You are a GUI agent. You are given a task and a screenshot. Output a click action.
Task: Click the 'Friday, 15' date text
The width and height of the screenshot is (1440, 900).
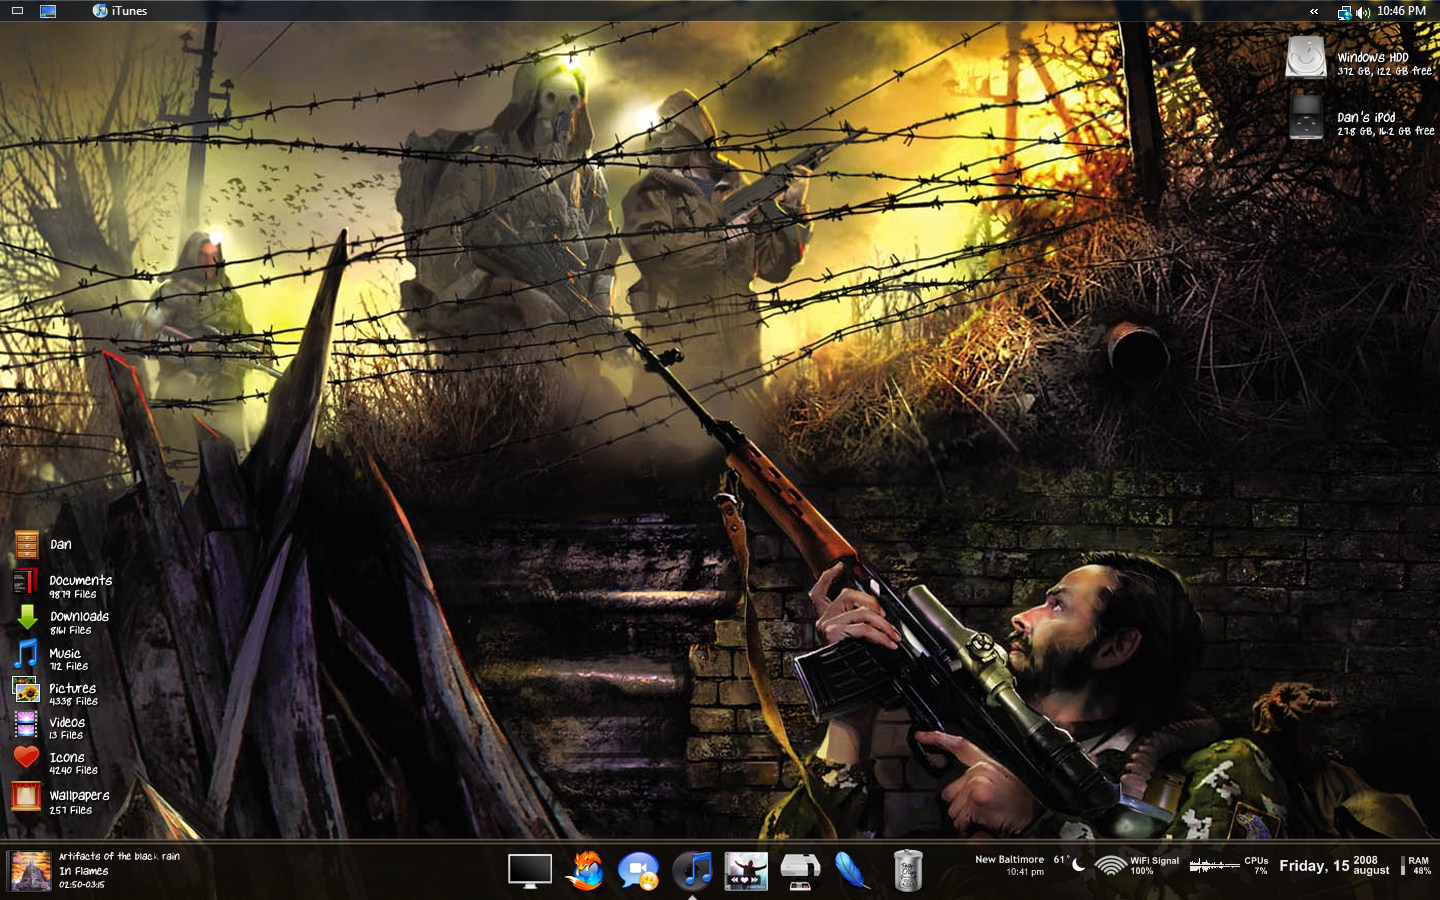pos(1314,866)
